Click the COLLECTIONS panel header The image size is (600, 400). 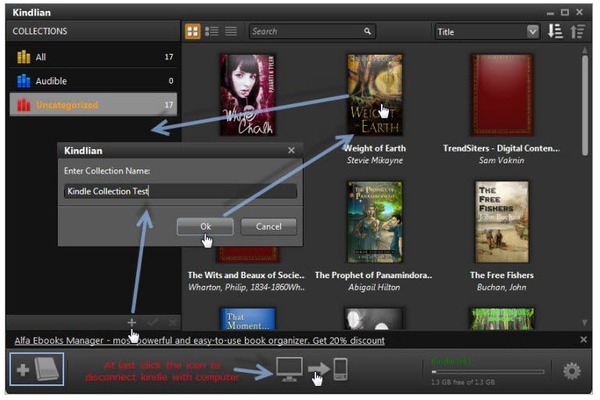click(93, 31)
